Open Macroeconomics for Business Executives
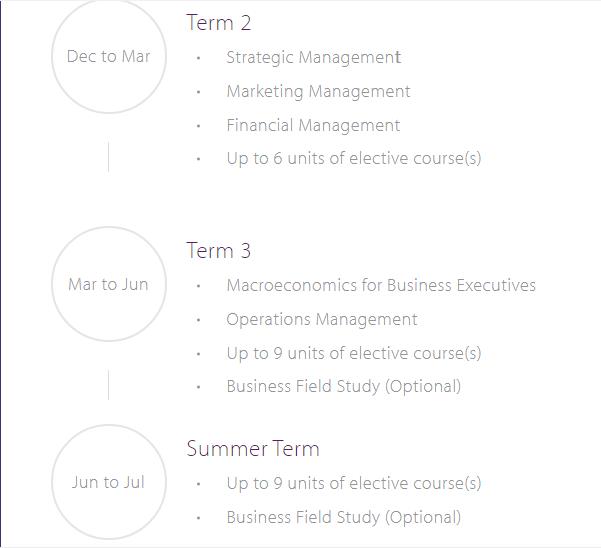601x548 pixels. point(381,286)
